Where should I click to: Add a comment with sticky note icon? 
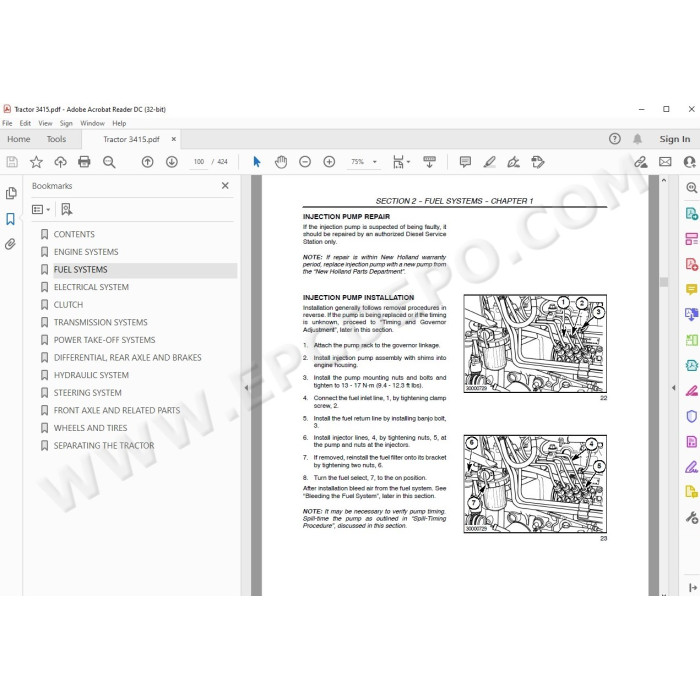[465, 162]
